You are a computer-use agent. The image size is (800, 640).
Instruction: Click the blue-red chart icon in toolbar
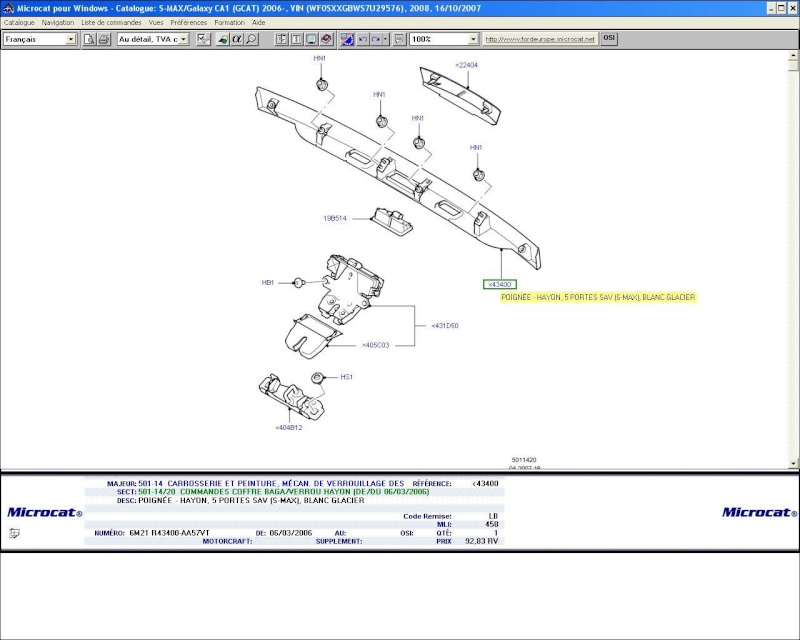(x=347, y=39)
